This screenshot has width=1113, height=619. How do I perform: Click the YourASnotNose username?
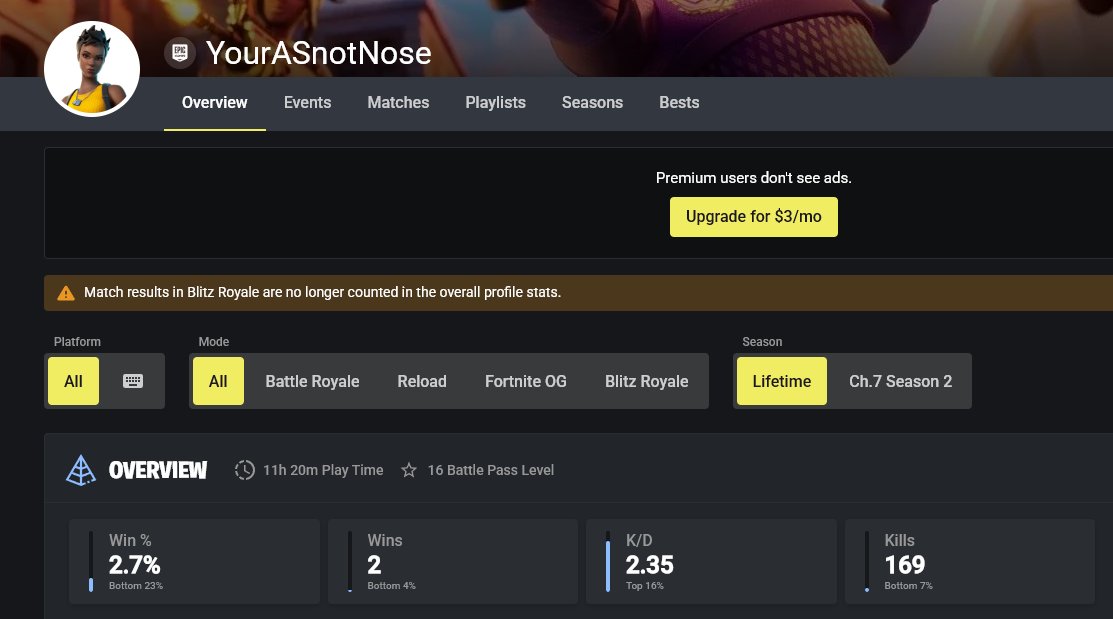click(319, 53)
